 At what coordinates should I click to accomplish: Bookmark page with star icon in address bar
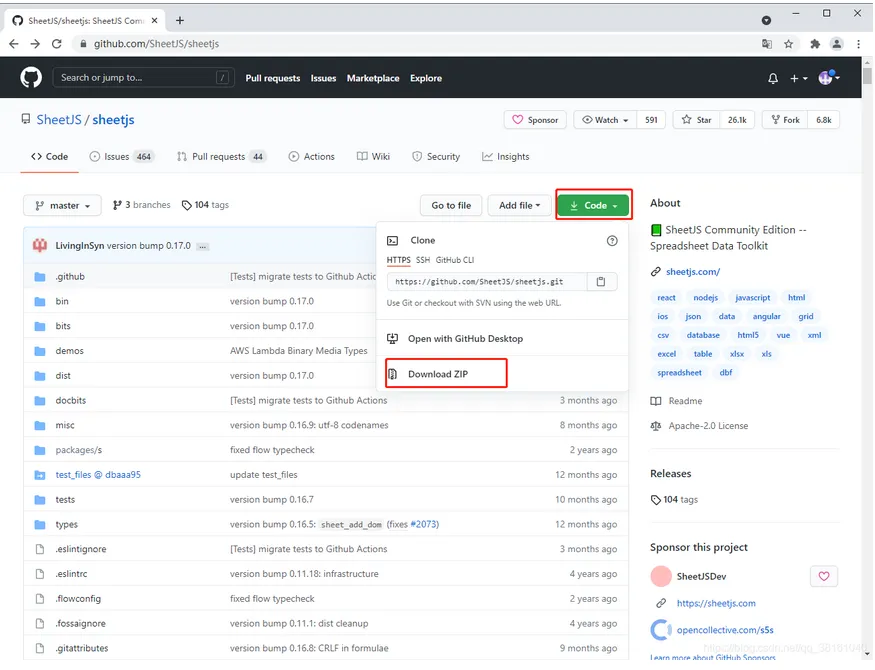[x=789, y=44]
